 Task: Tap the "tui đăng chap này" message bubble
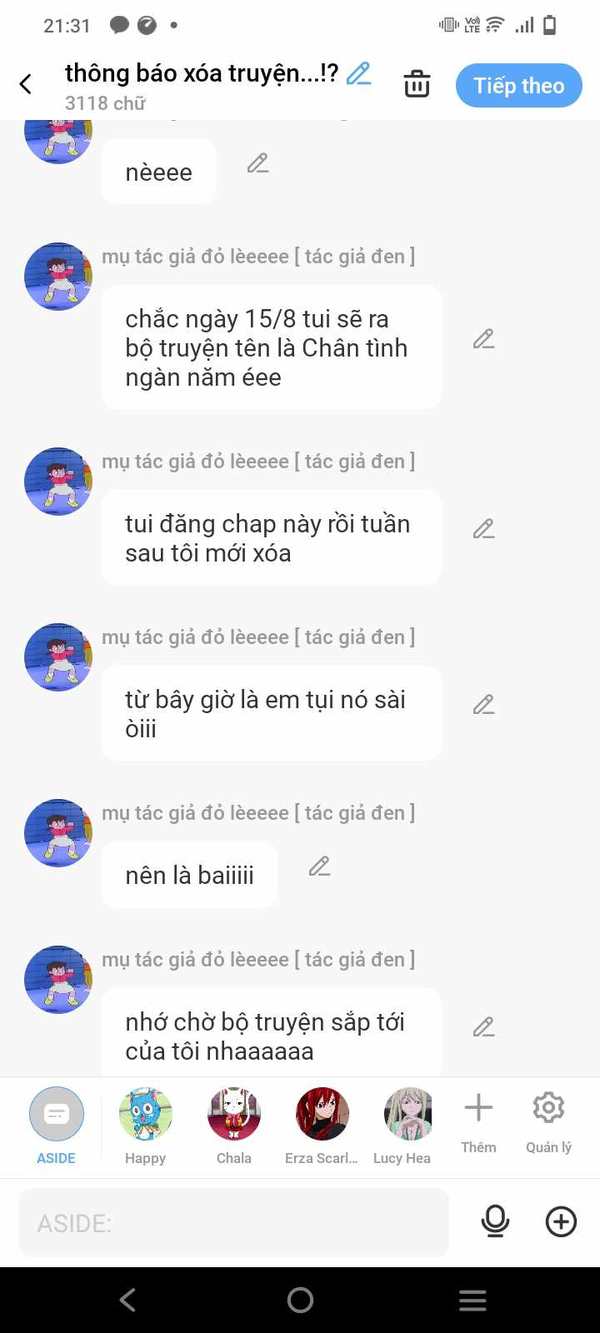271,538
